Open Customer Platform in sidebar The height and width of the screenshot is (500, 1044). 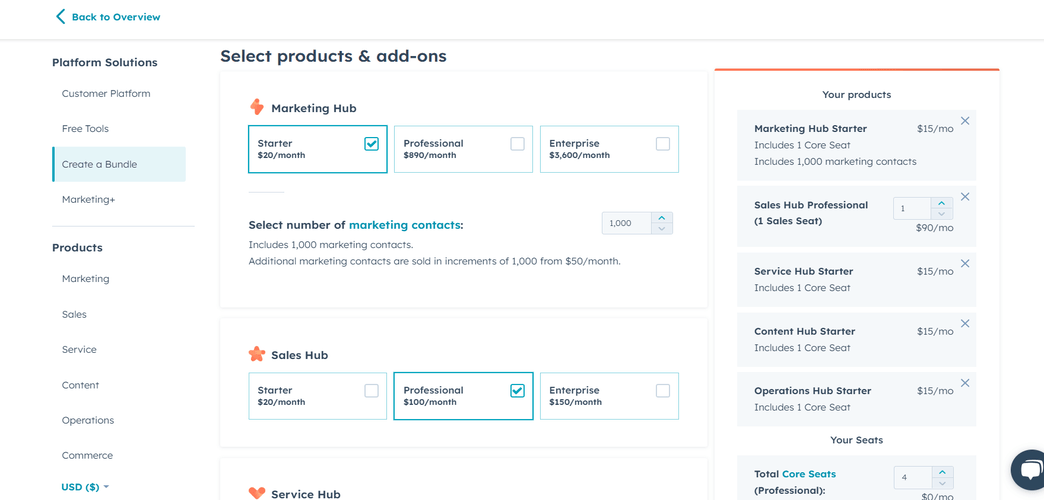click(x=106, y=94)
